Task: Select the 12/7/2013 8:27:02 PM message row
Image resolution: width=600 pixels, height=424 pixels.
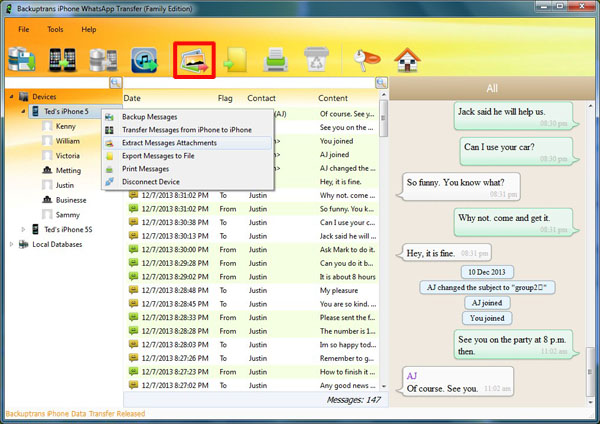Action: point(253,385)
